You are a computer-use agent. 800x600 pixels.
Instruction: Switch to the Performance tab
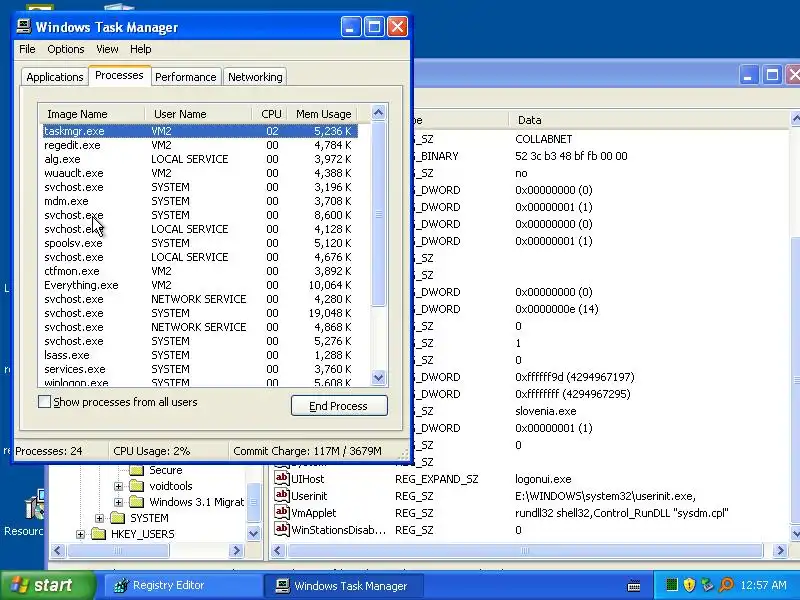(186, 77)
